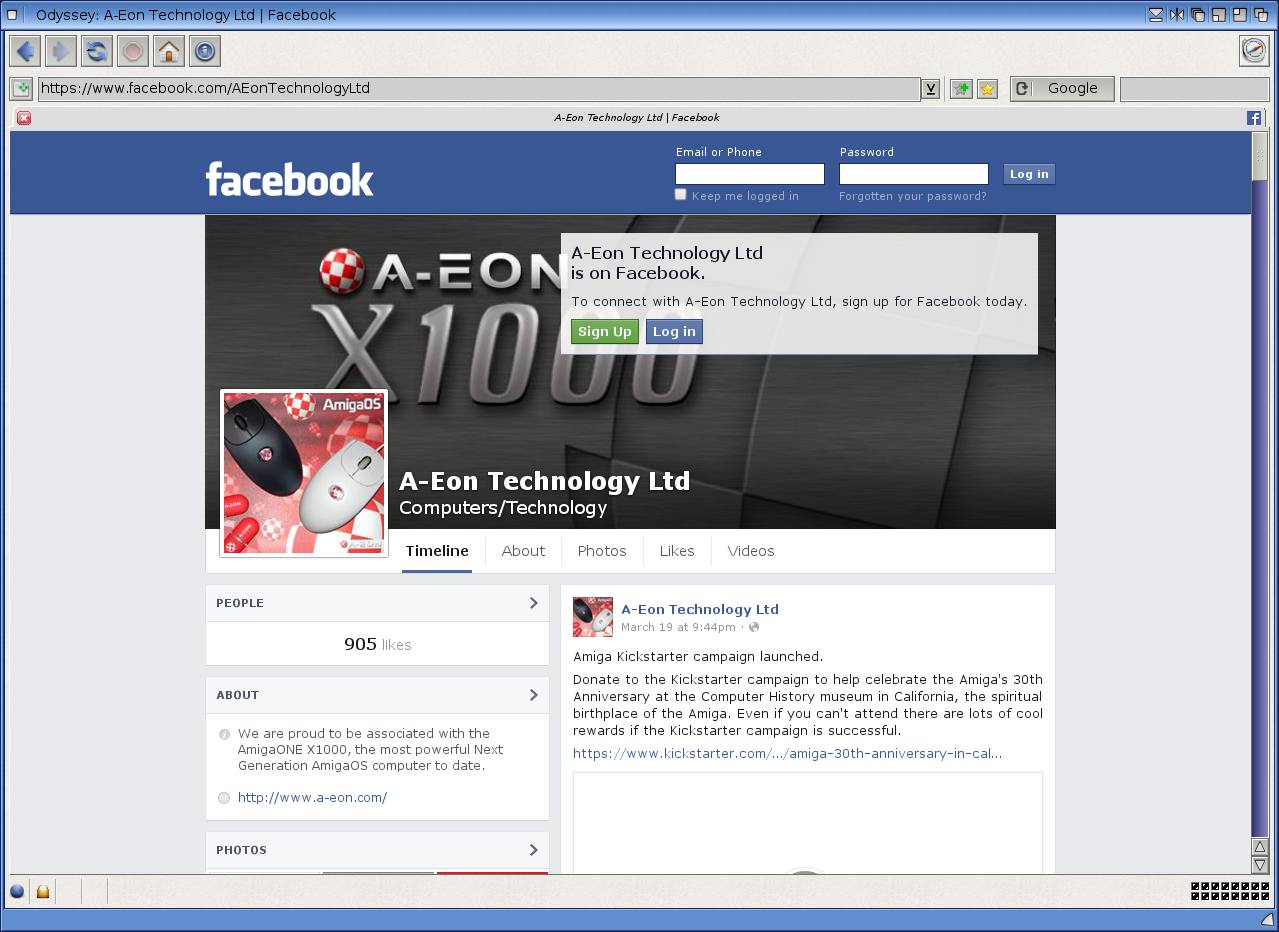The width and height of the screenshot is (1279, 932).
Task: Click the globe icon beside a-eon.com link
Action: pos(224,798)
